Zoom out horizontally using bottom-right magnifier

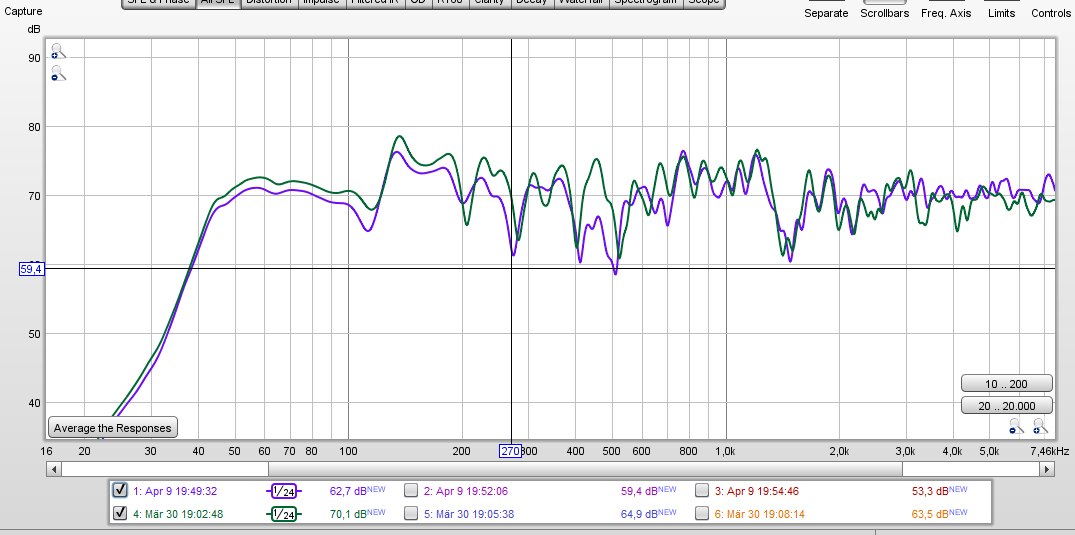pos(1015,428)
